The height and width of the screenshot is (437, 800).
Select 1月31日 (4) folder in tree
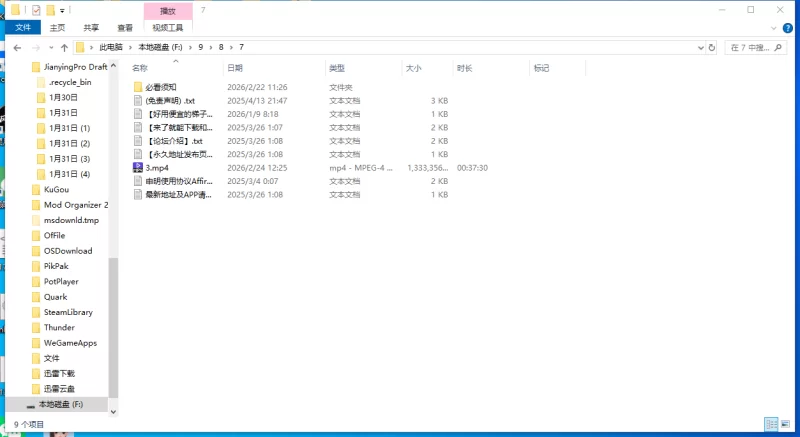64,174
